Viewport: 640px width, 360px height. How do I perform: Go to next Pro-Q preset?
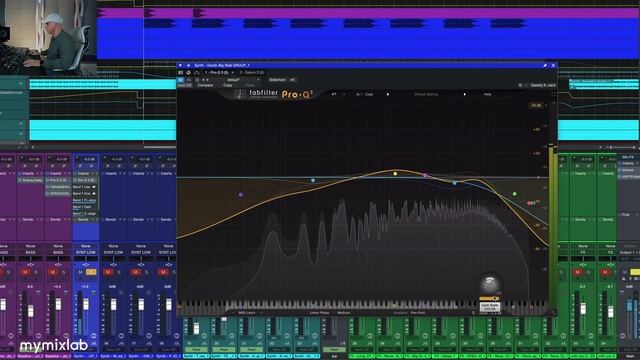pyautogui.click(x=464, y=94)
